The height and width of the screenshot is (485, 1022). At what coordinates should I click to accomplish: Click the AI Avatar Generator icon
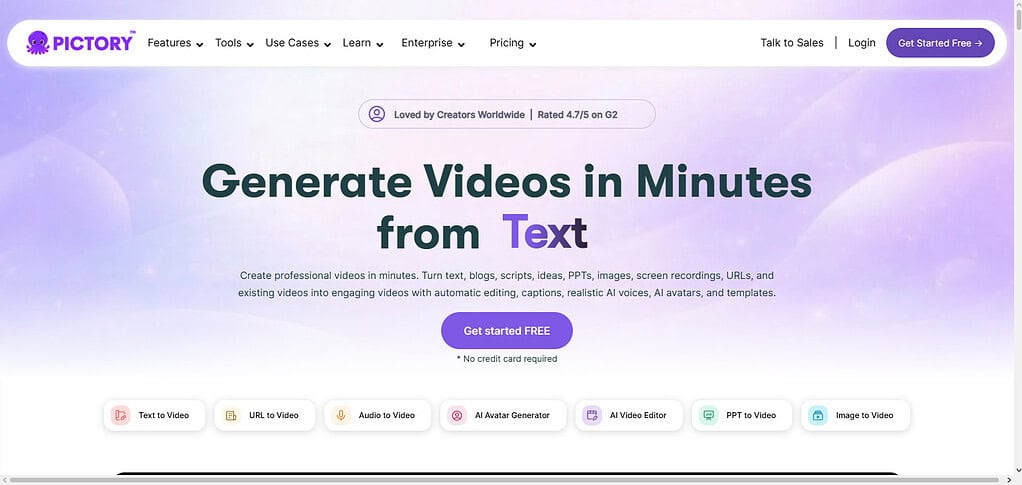[x=457, y=415]
